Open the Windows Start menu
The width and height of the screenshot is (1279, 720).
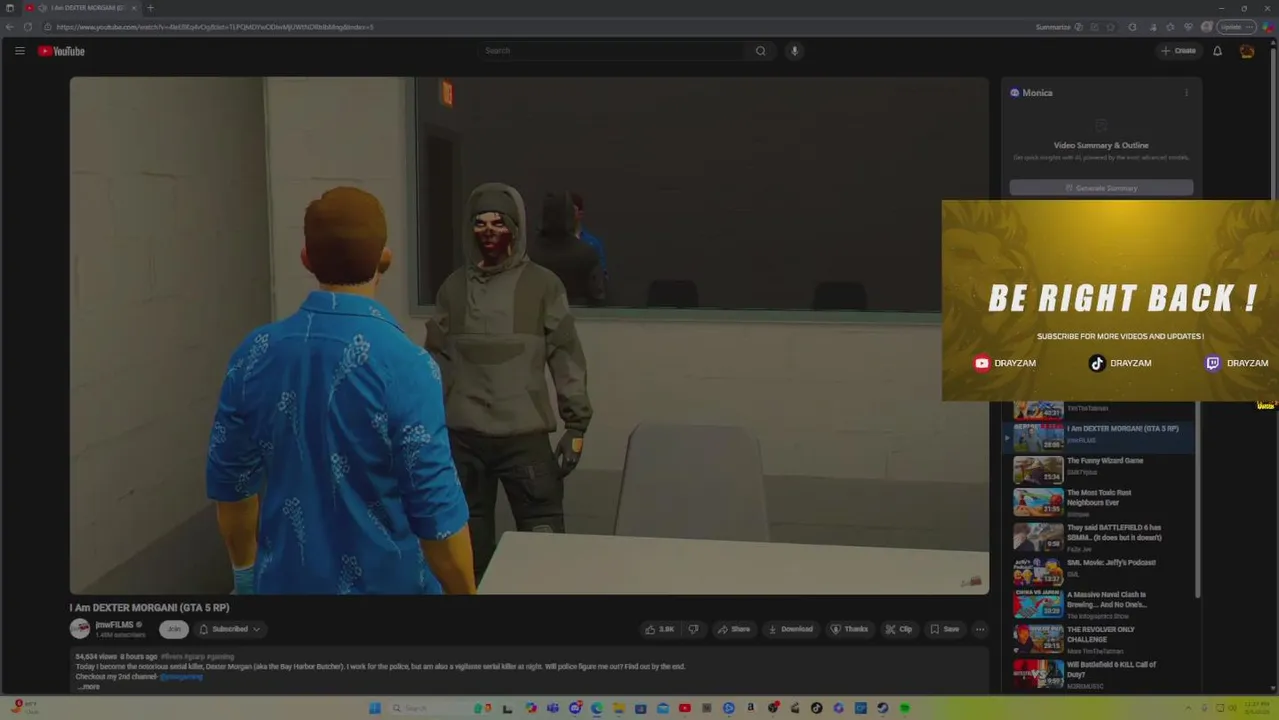point(375,708)
